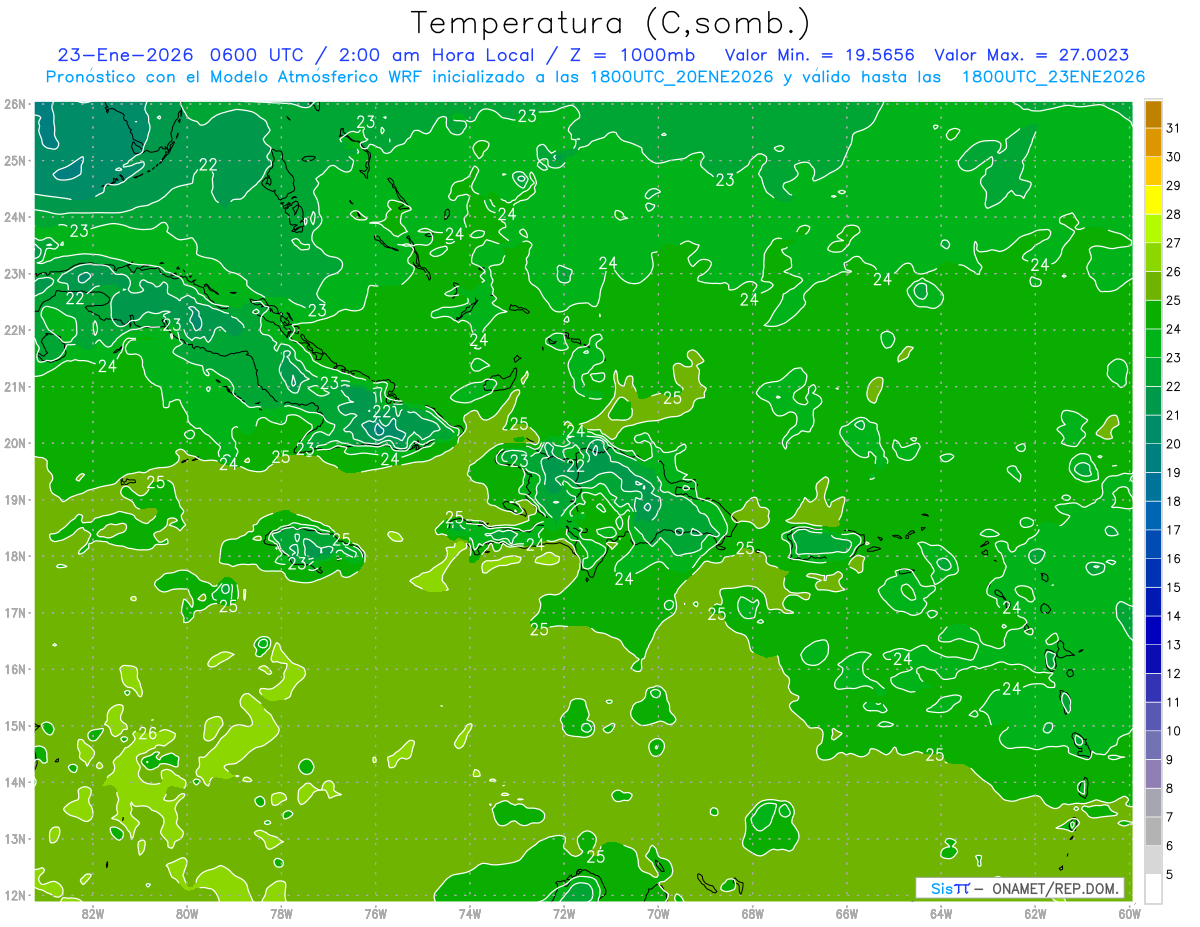Viewport: 1200px width, 927px height.
Task: Click the color bar label "5"
Action: tap(1169, 874)
